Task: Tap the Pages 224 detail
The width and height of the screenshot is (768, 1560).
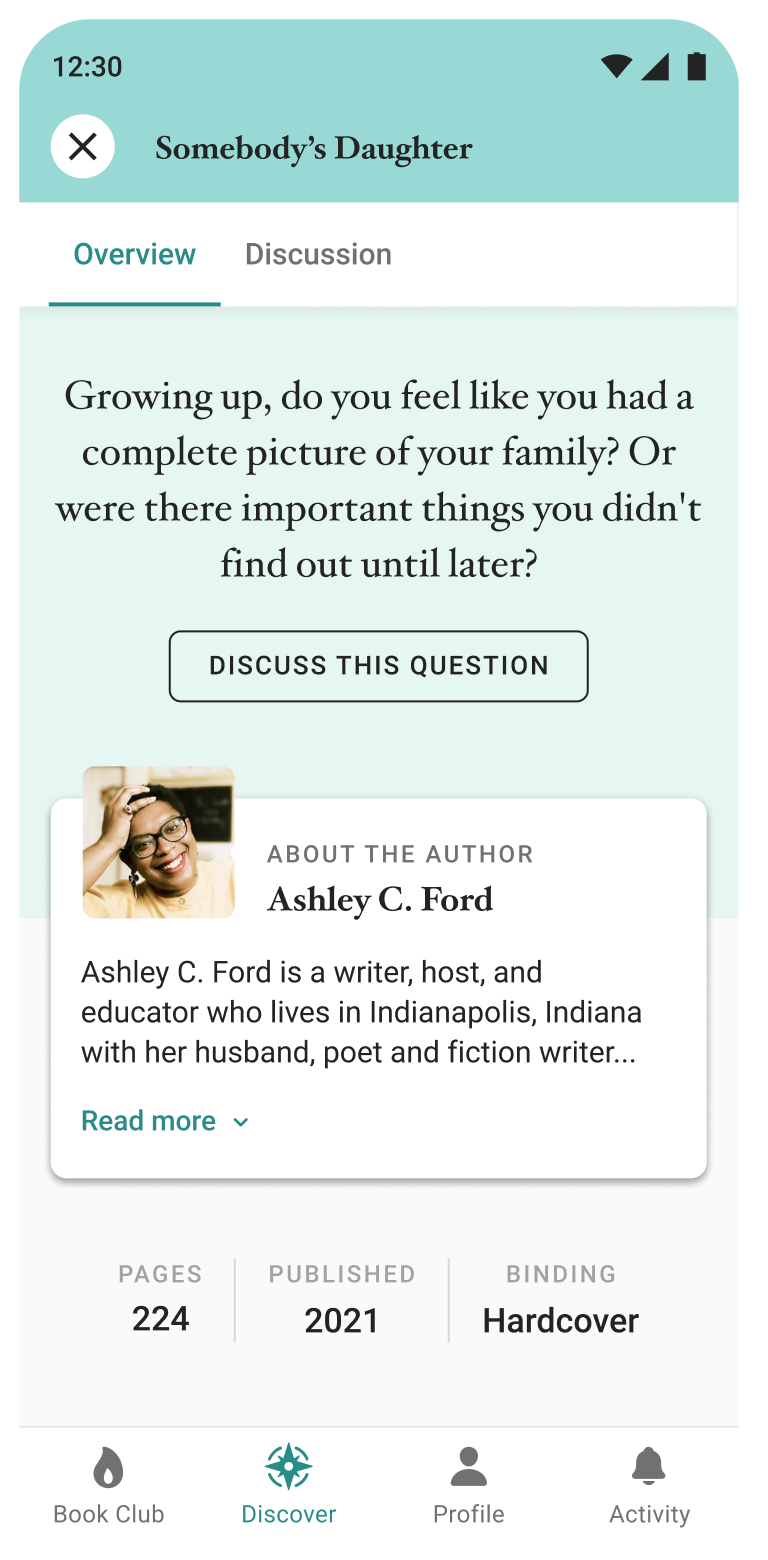Action: [160, 1298]
